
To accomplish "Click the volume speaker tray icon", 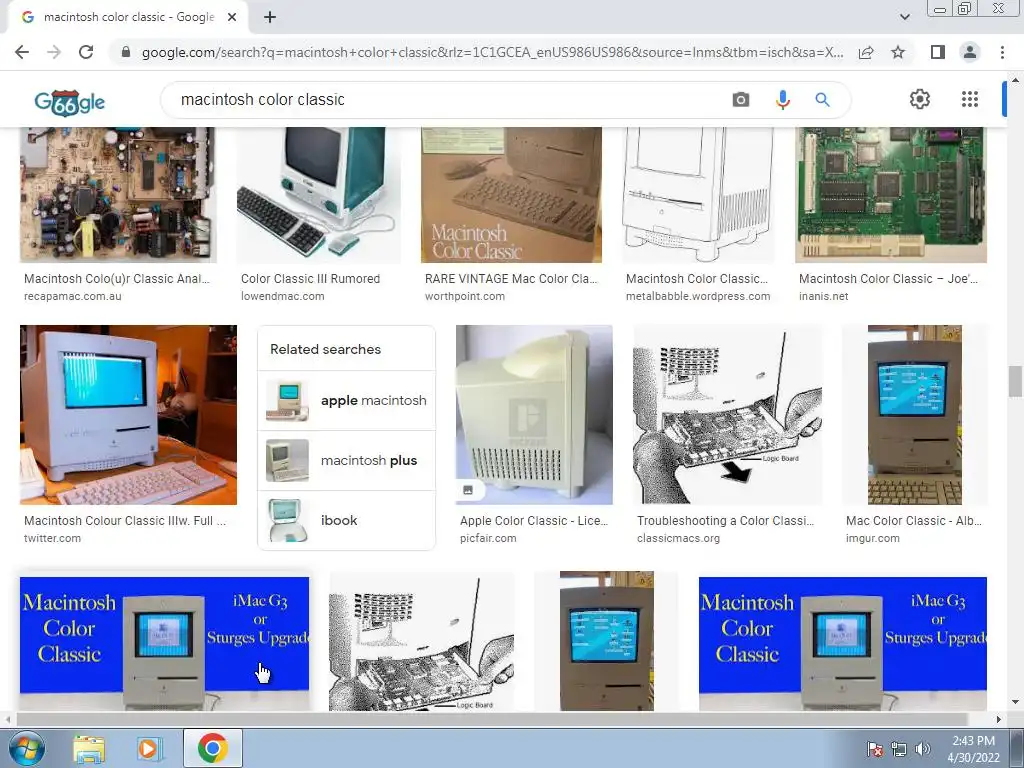I will pos(923,749).
